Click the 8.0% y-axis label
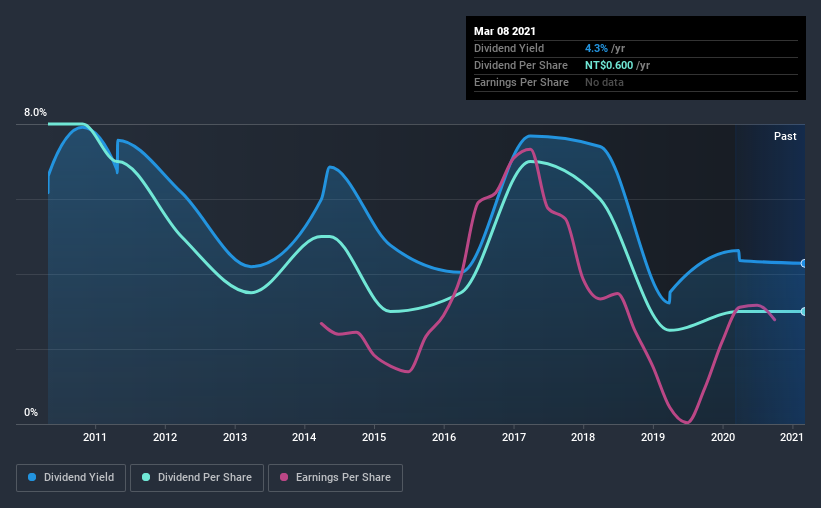The height and width of the screenshot is (508, 821). [x=35, y=113]
